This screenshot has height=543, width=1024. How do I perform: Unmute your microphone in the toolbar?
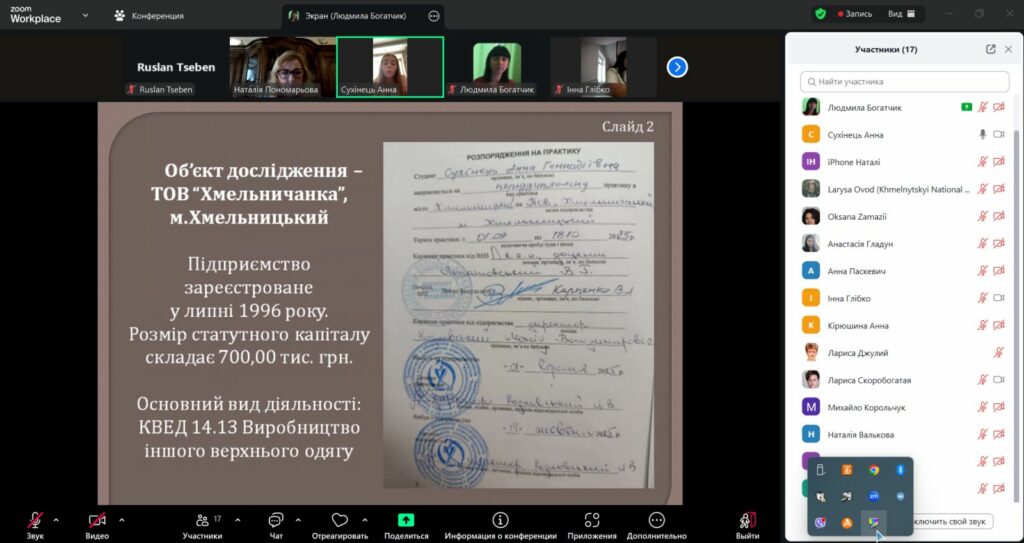(x=35, y=520)
